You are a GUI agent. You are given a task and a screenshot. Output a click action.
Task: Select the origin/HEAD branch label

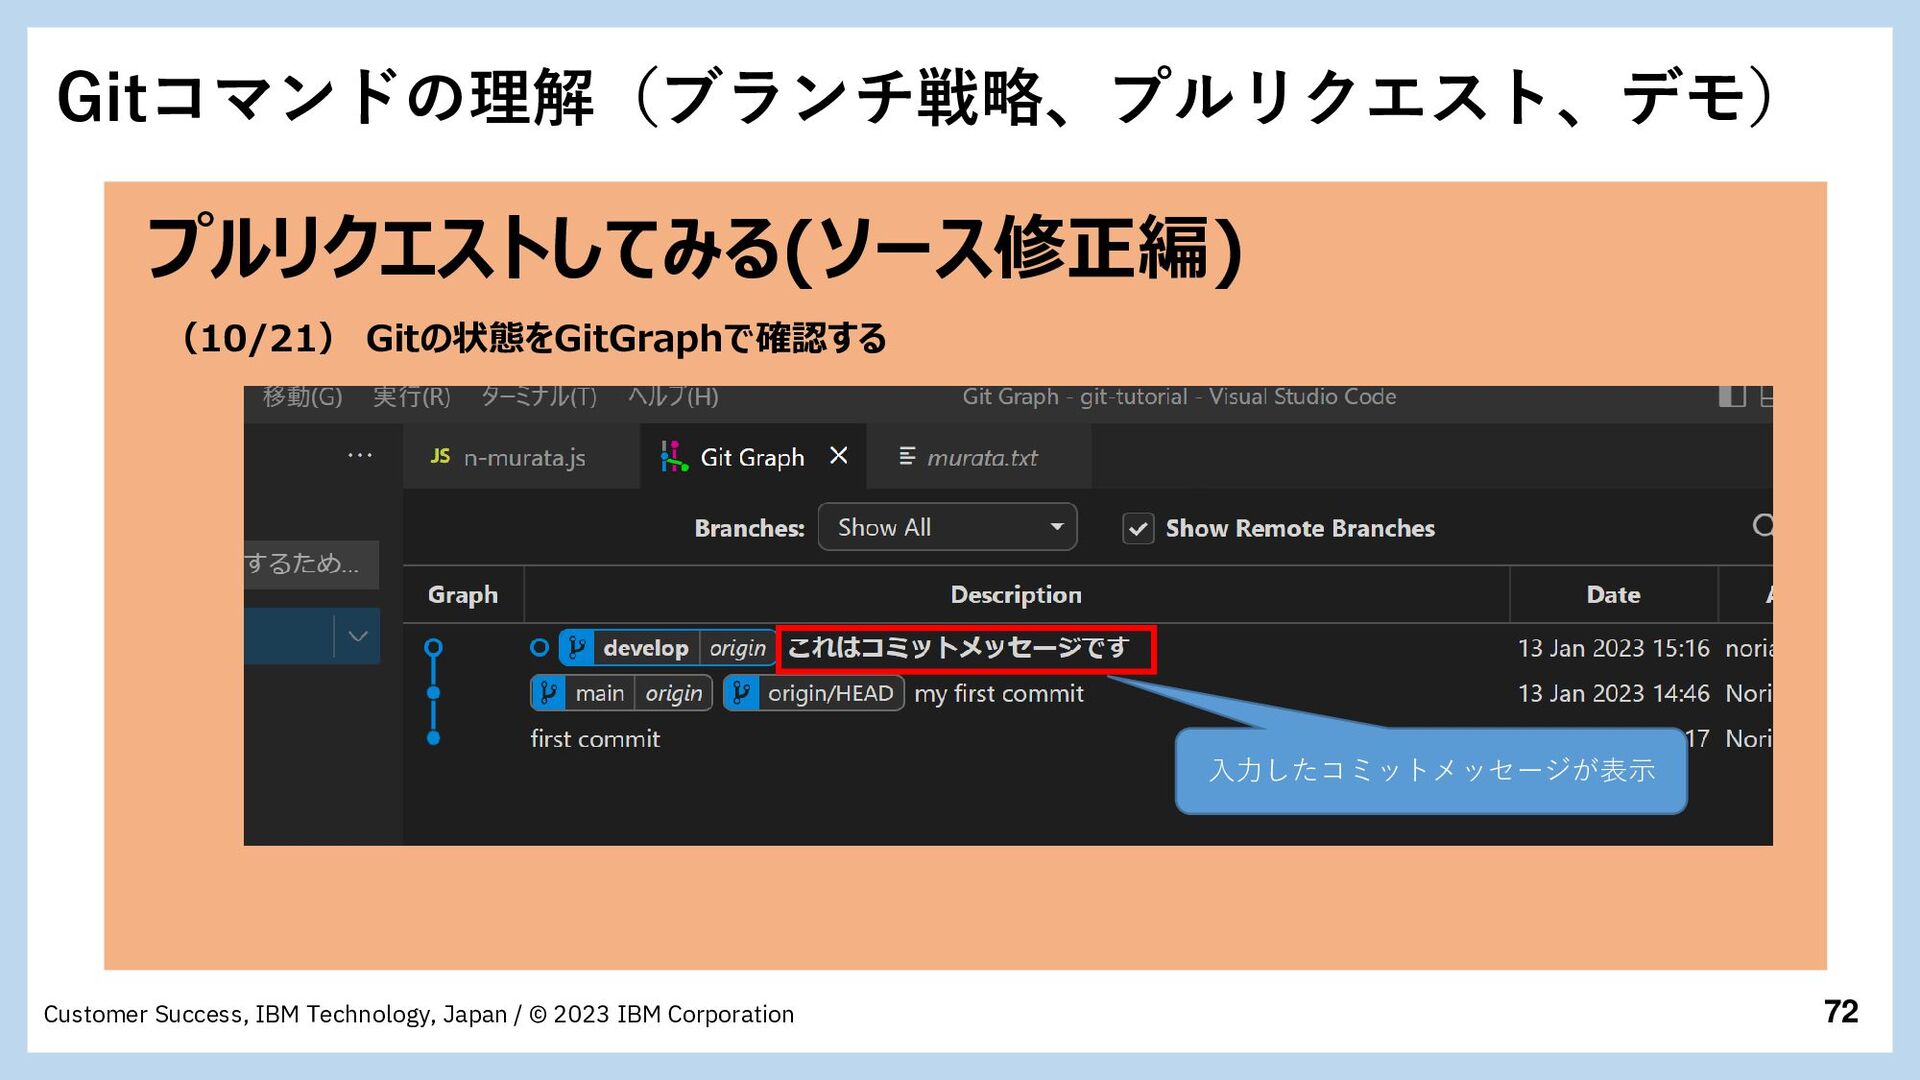(x=830, y=693)
